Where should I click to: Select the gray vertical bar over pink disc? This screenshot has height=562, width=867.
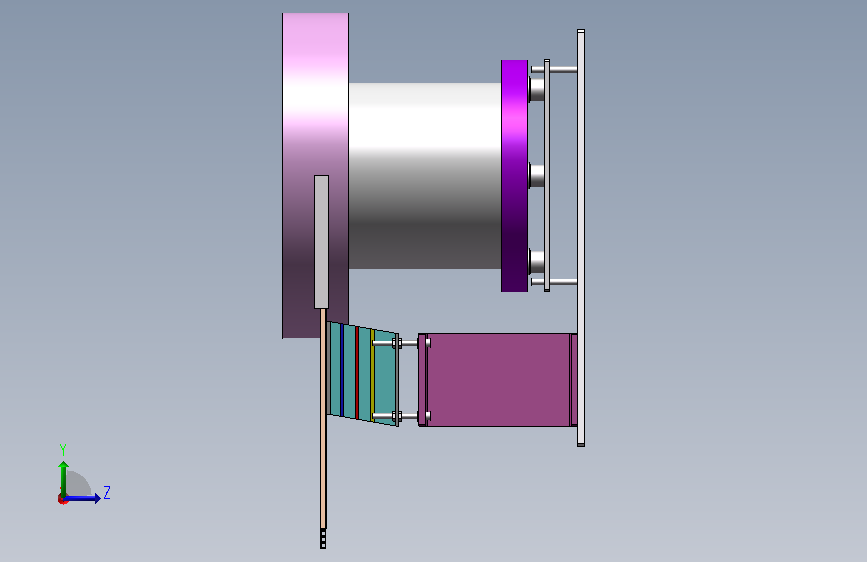click(321, 242)
